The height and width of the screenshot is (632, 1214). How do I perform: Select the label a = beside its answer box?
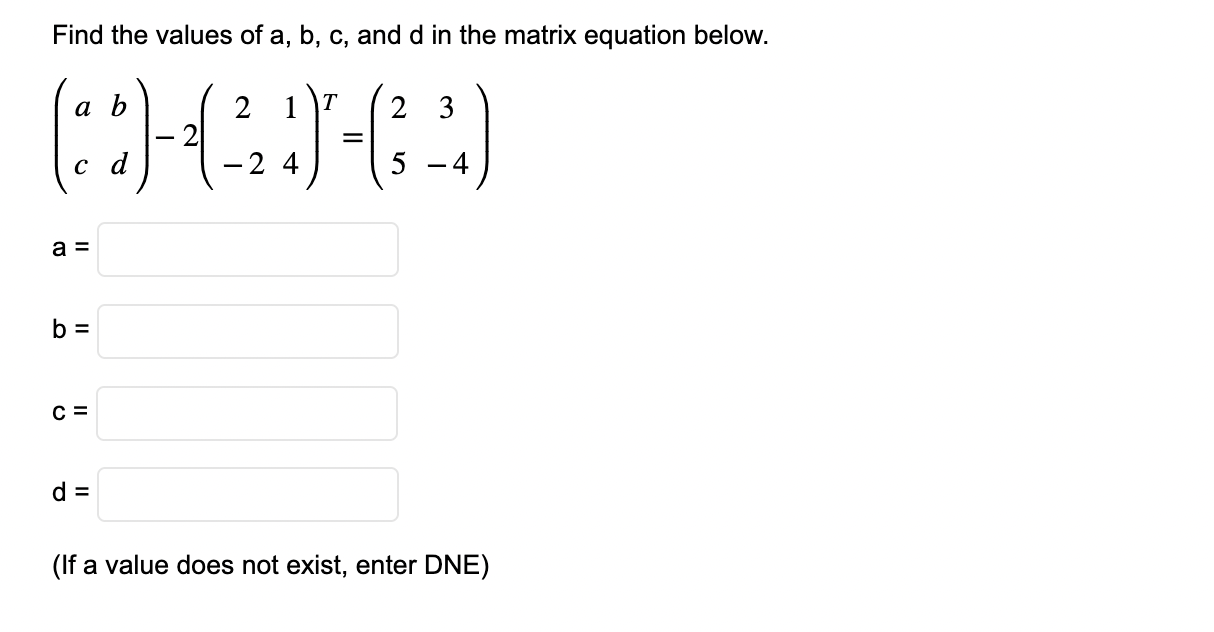tap(71, 249)
